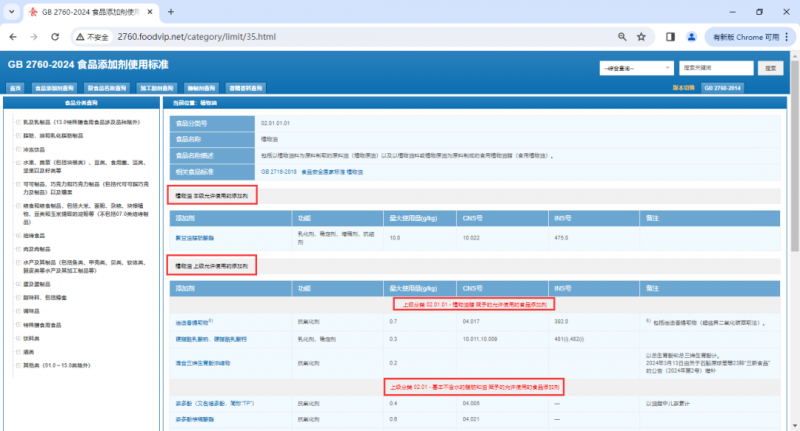Open the 综合查询 dropdown selector

coord(636,68)
